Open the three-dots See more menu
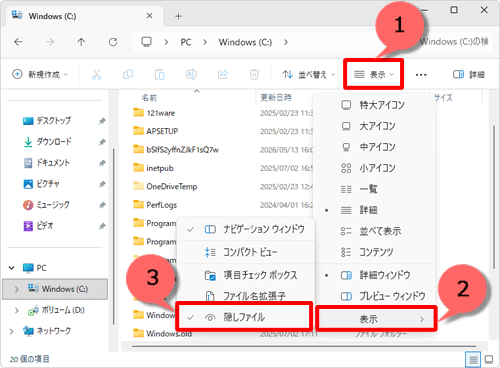 tap(421, 75)
